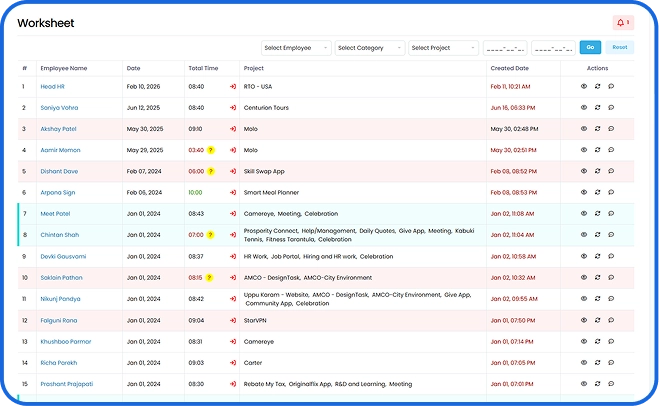Open comment icon in Saklain Pathan row

point(611,277)
